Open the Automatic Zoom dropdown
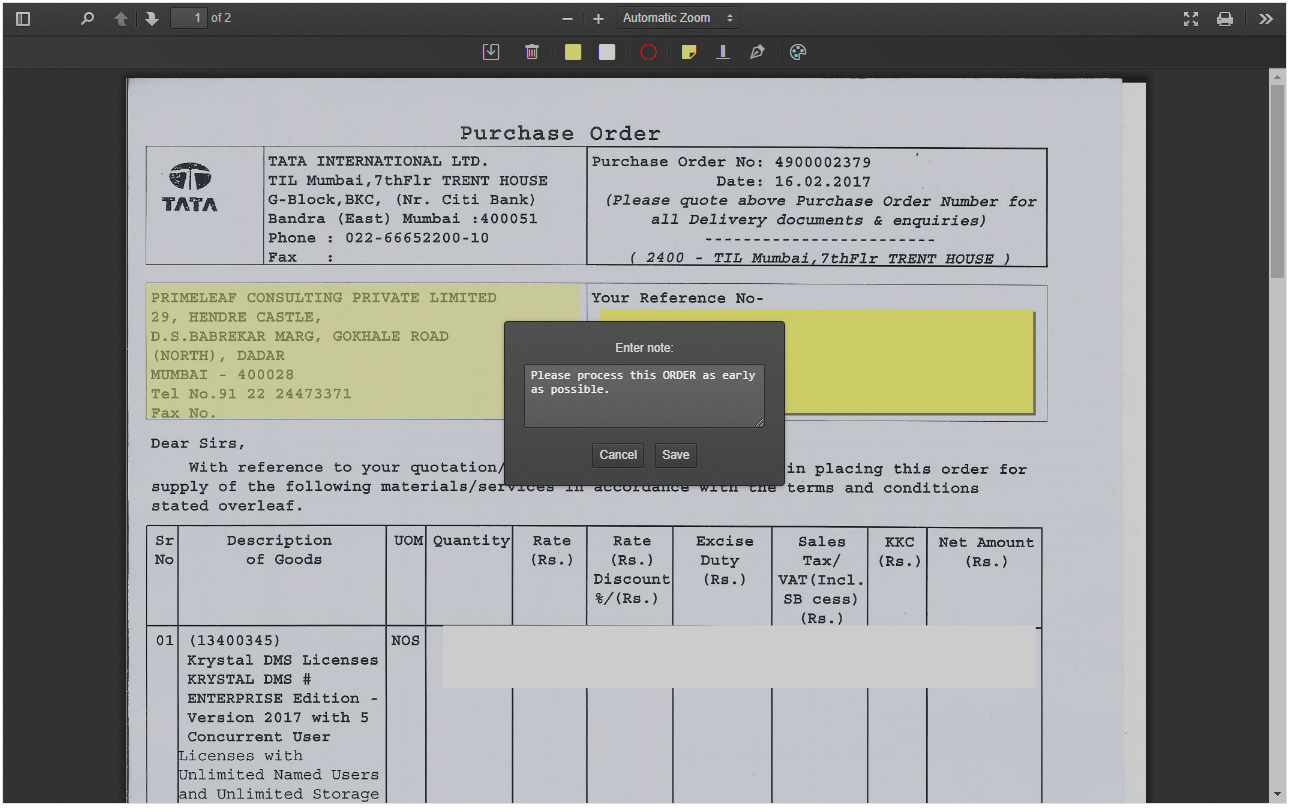 point(677,18)
